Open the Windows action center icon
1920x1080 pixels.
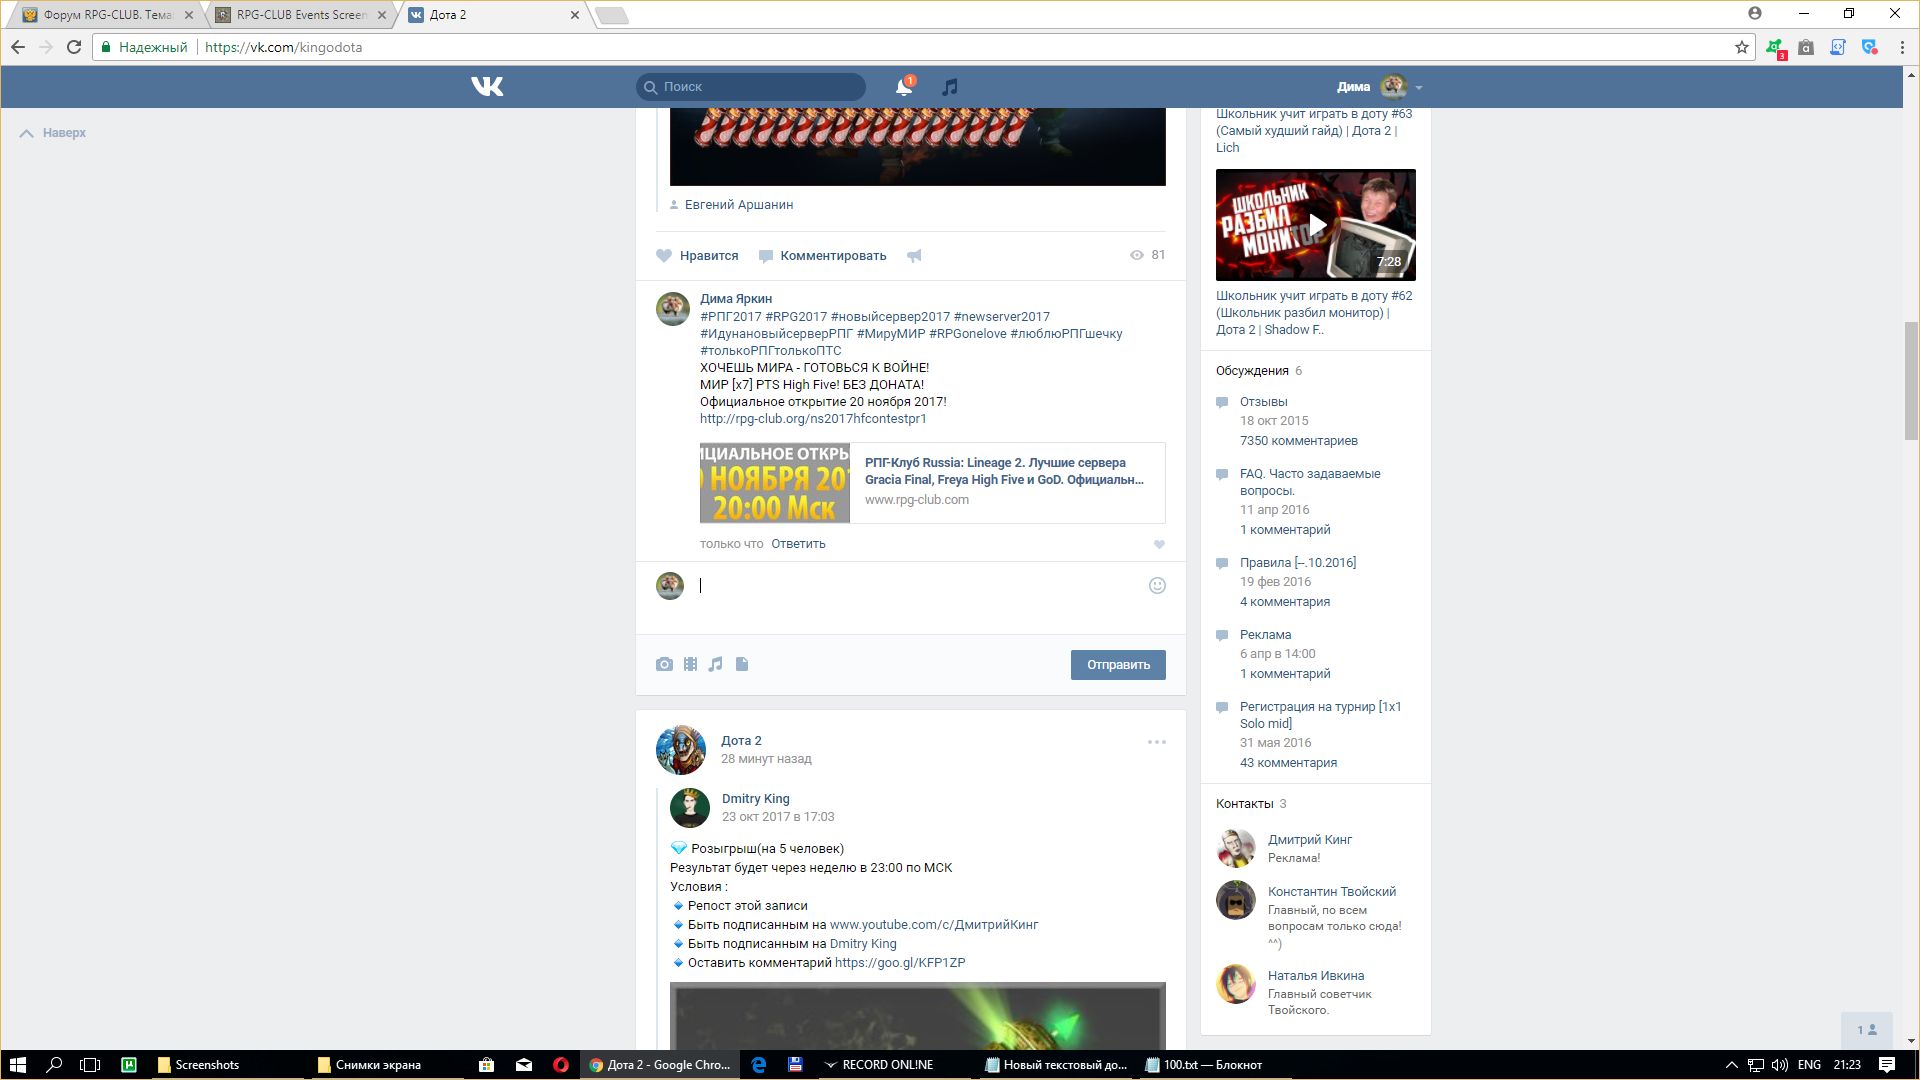[1887, 1065]
